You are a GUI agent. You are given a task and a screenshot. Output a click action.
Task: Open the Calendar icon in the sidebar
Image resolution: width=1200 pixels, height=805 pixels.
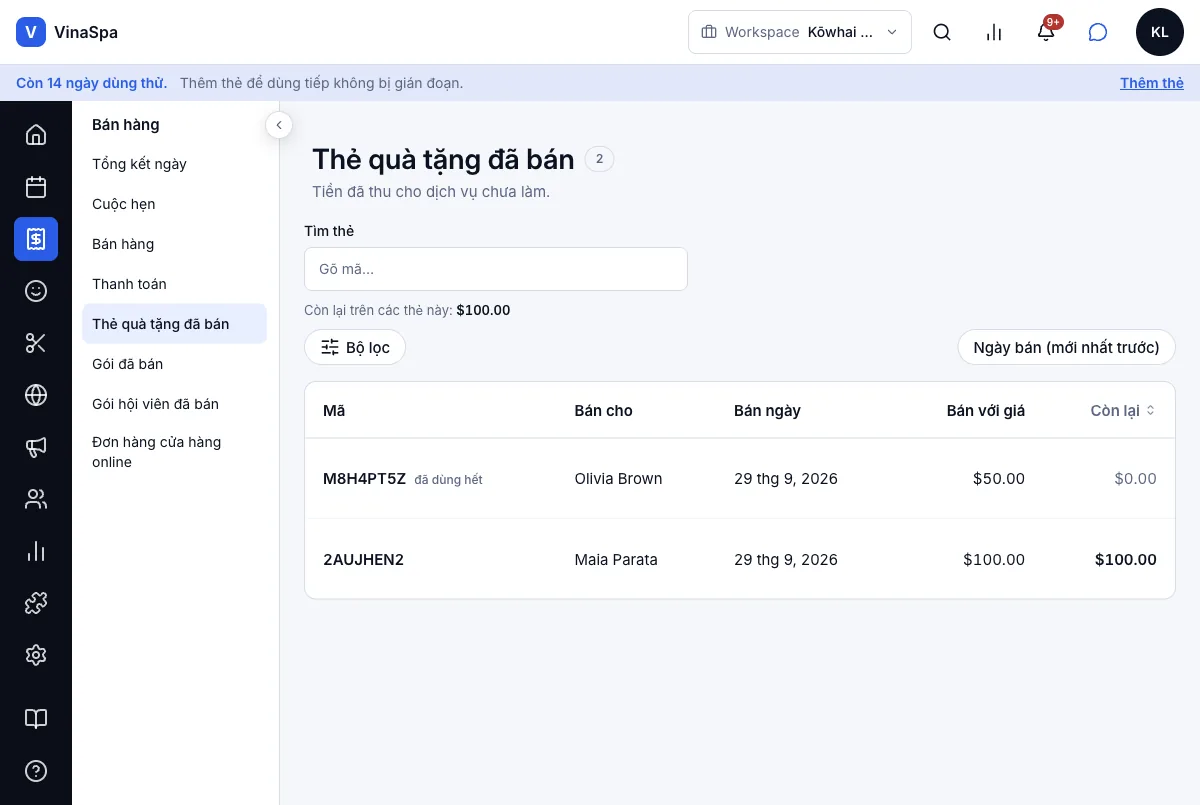pyautogui.click(x=36, y=187)
